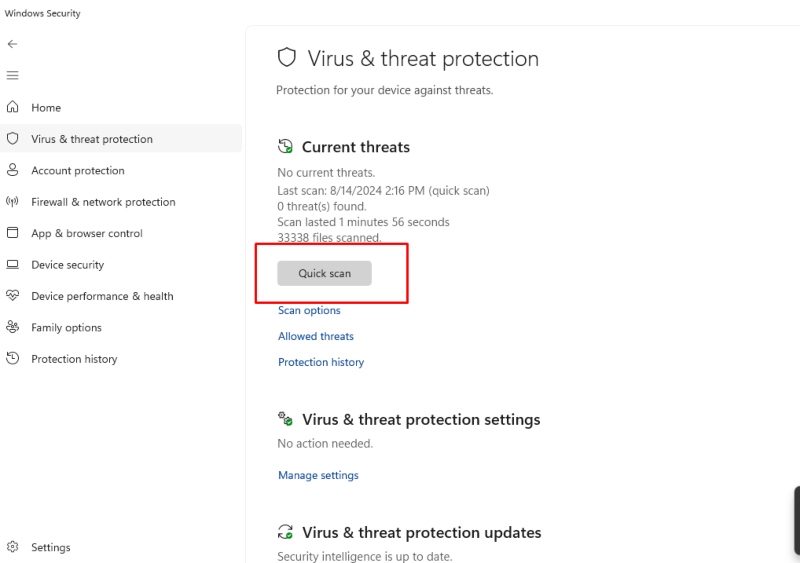View the Allowed threats link
The height and width of the screenshot is (563, 800).
(316, 336)
